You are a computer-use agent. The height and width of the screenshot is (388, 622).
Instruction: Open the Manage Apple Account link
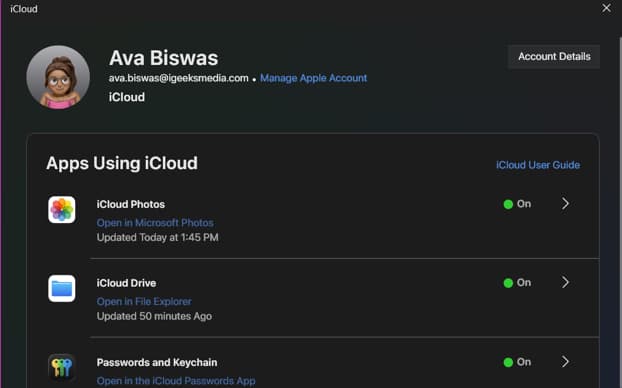(x=313, y=78)
